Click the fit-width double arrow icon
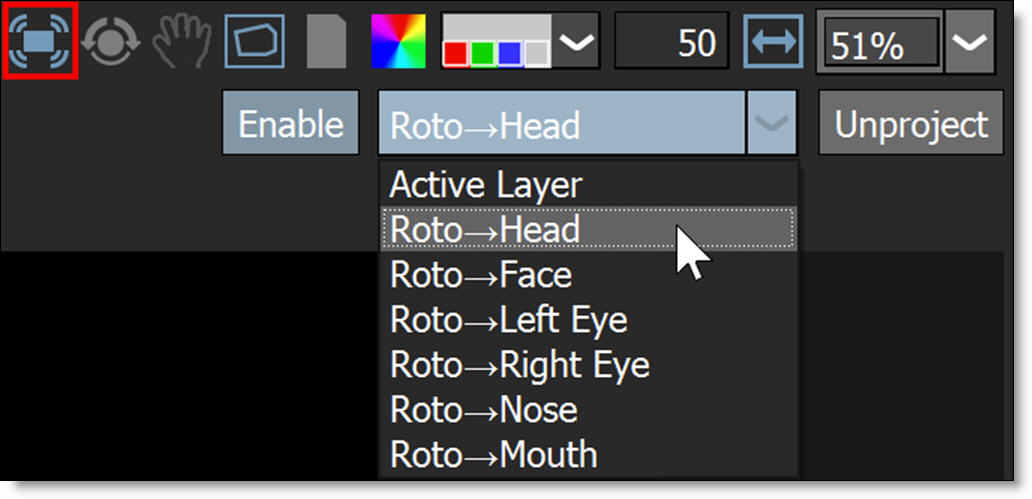The height and width of the screenshot is (499, 1032). (774, 41)
